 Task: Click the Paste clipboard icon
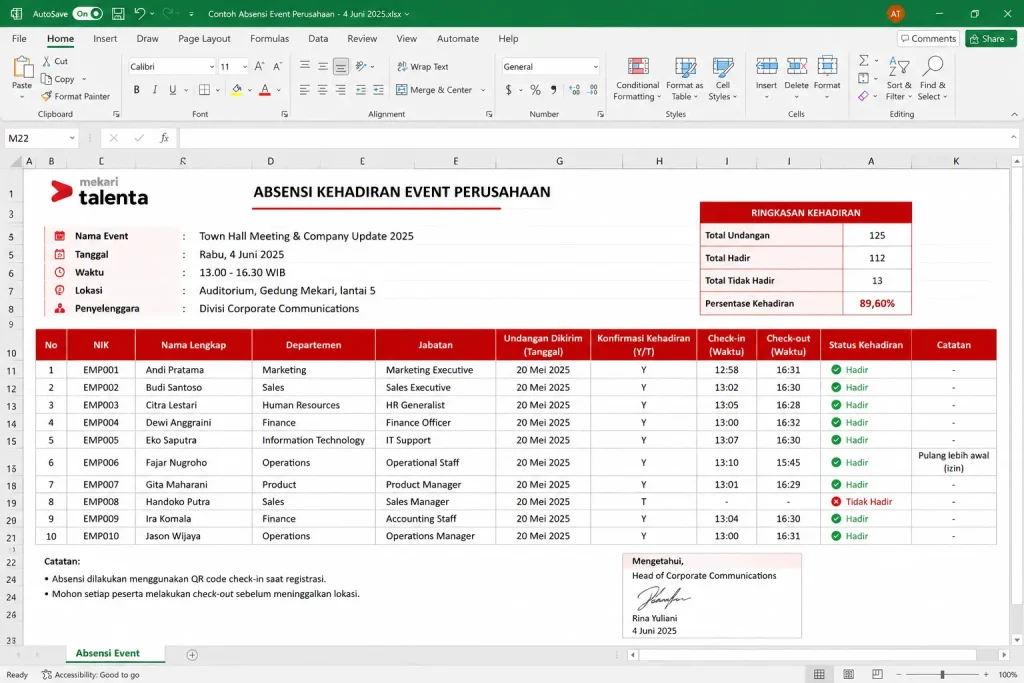(22, 67)
